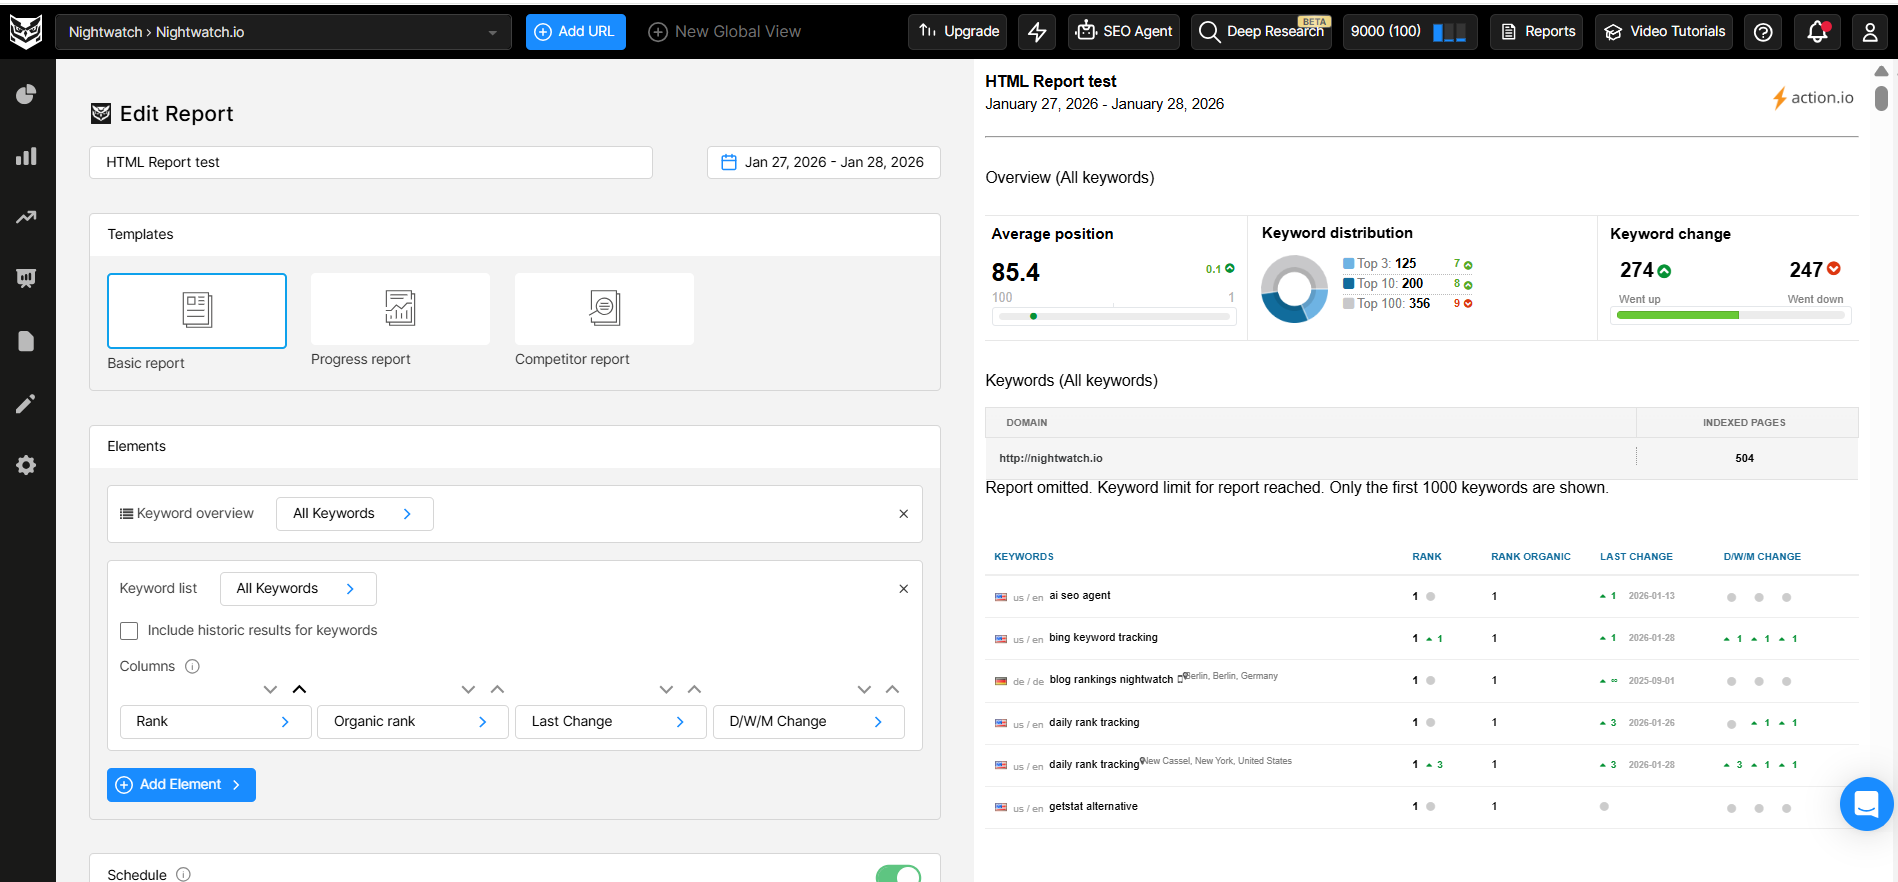This screenshot has width=1898, height=882.
Task: Move Organic rank column down arrow
Action: [468, 689]
